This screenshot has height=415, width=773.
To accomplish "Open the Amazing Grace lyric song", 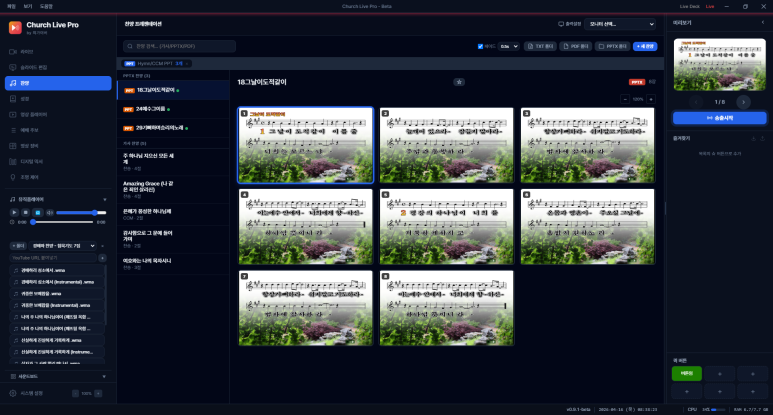I will (x=173, y=190).
